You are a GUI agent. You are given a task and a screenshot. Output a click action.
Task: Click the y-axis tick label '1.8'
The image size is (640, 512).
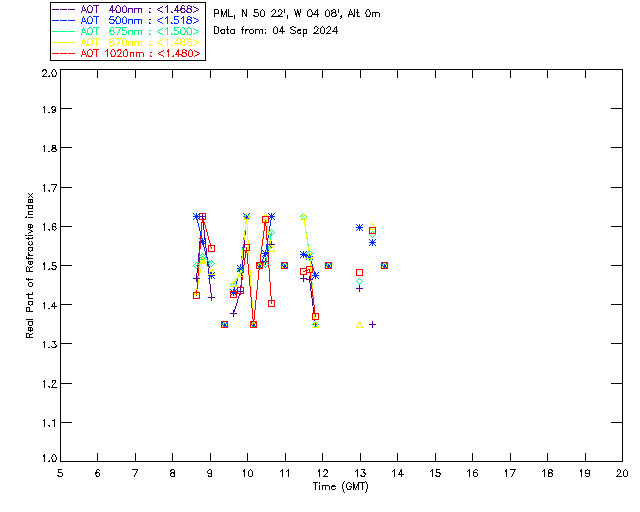49,148
